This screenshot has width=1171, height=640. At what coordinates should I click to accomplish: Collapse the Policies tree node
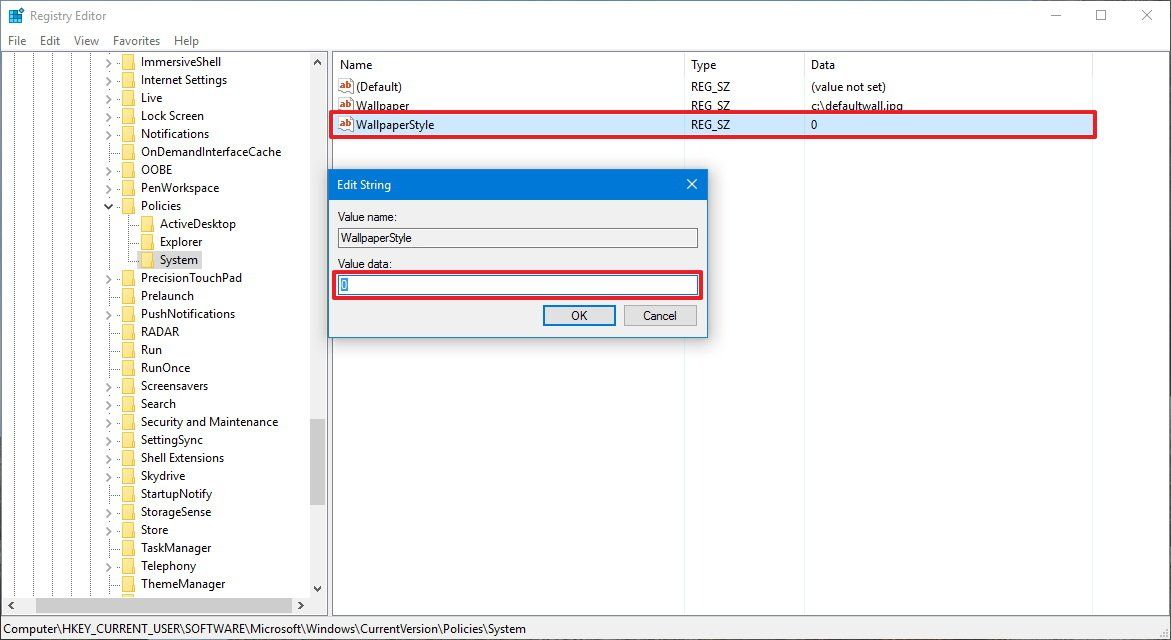pos(107,205)
